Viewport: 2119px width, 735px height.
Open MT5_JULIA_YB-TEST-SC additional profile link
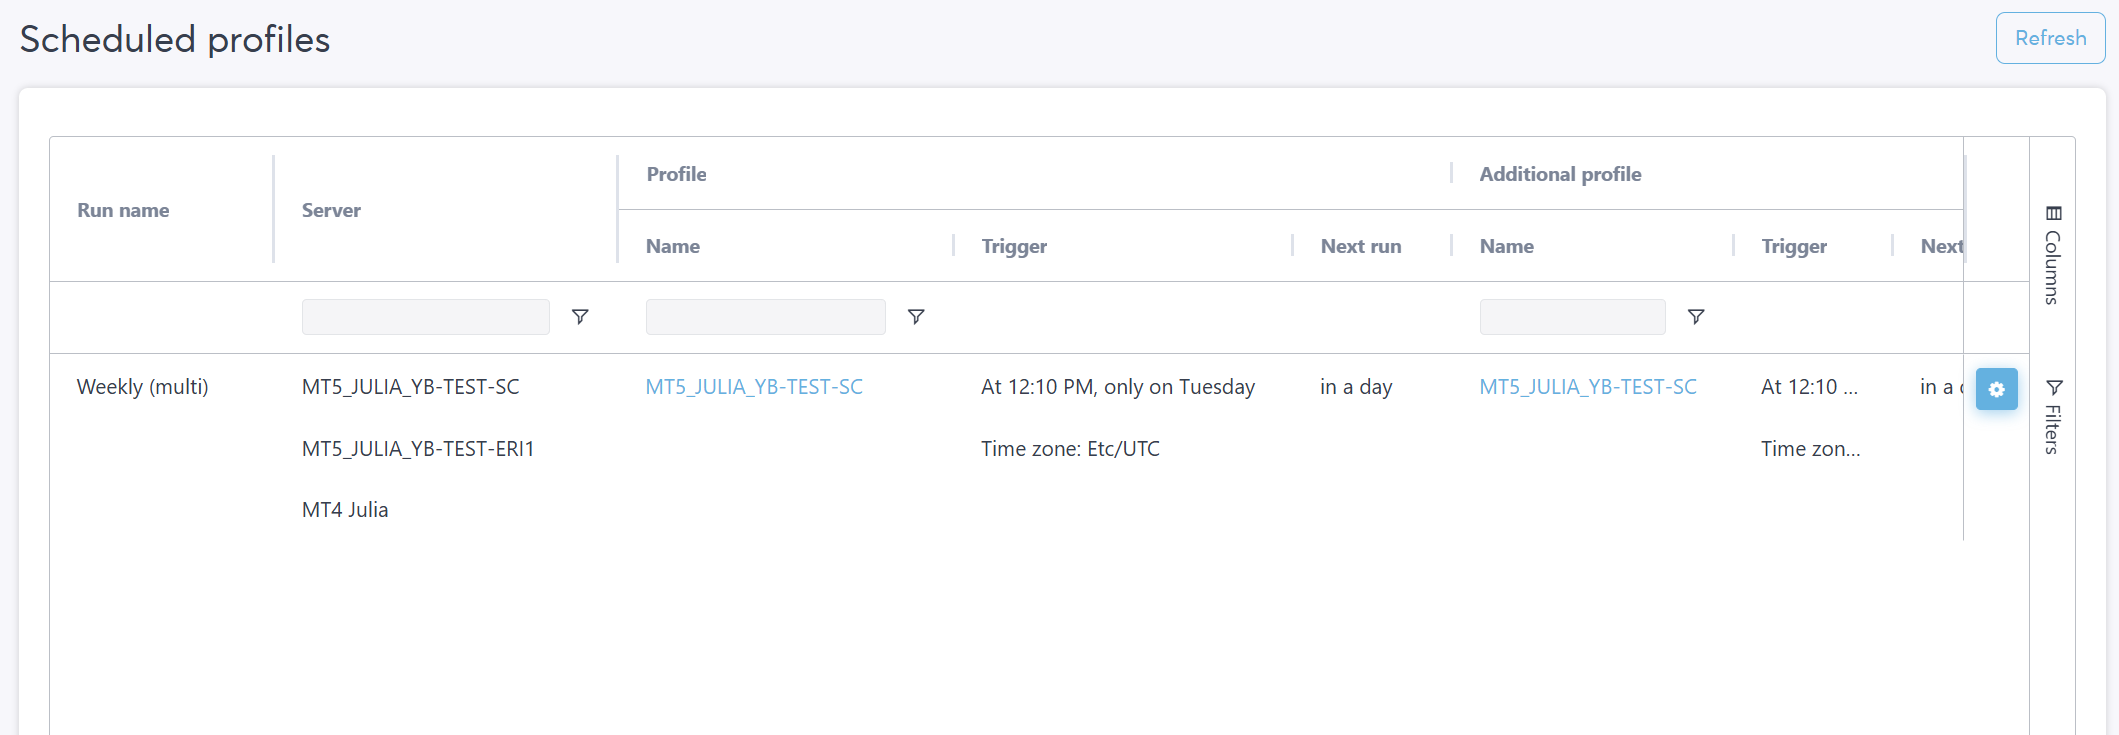pos(1588,387)
